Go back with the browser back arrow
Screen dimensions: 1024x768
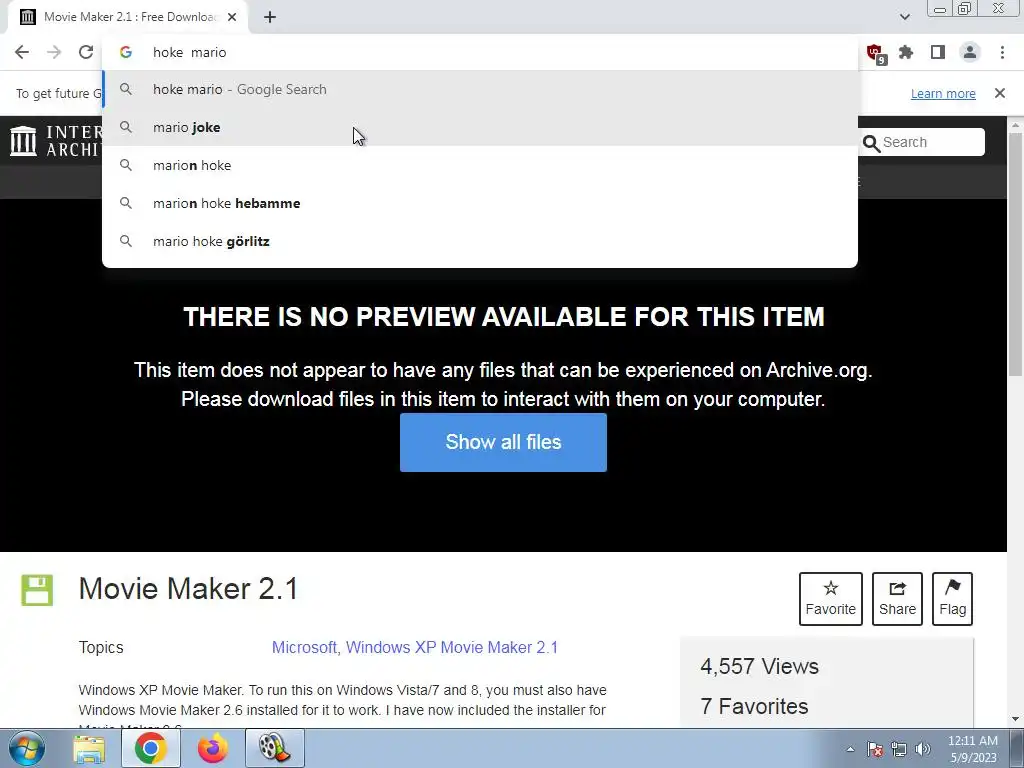22,52
